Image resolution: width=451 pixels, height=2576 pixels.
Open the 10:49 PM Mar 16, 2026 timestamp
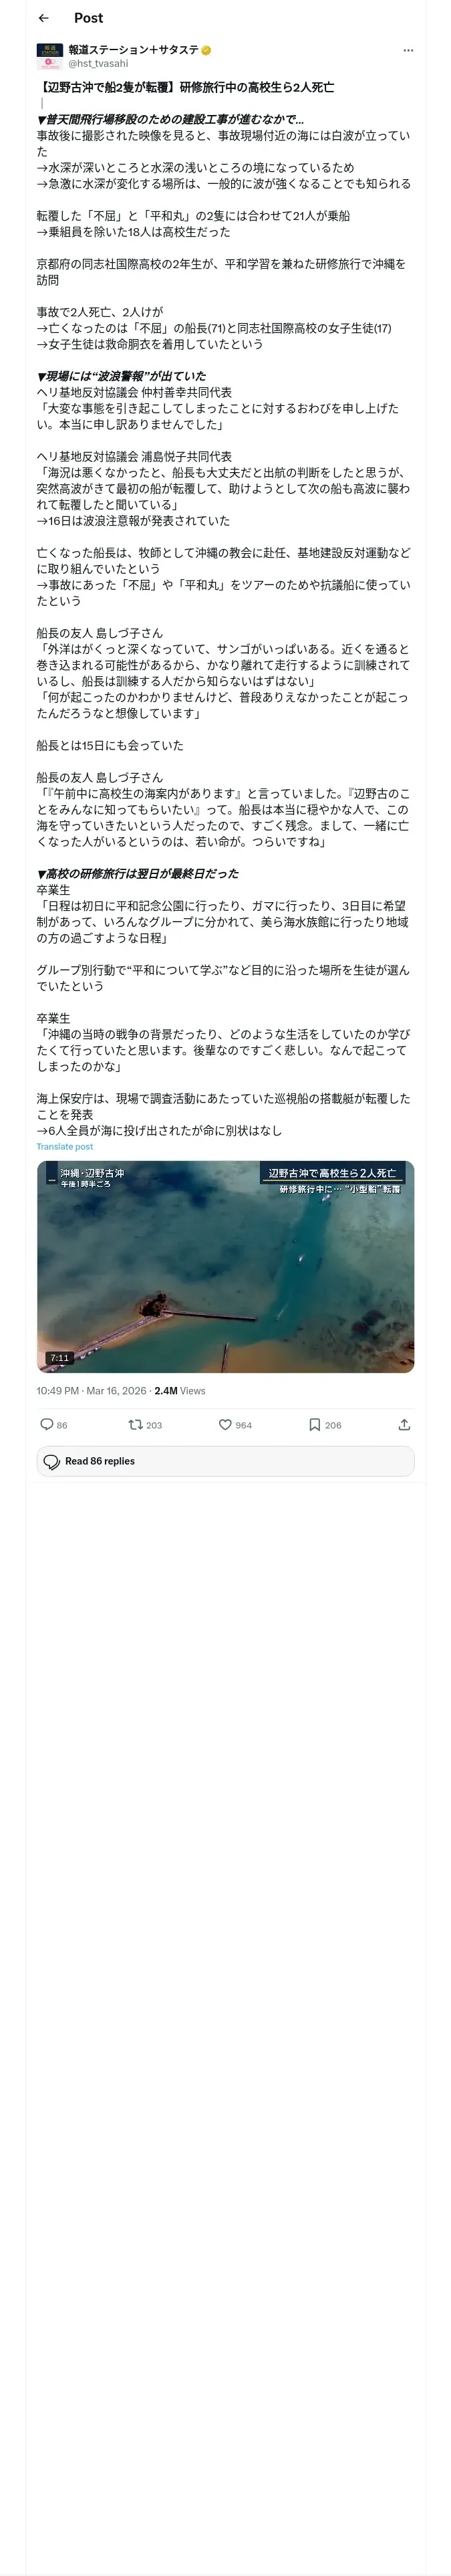pos(91,1390)
